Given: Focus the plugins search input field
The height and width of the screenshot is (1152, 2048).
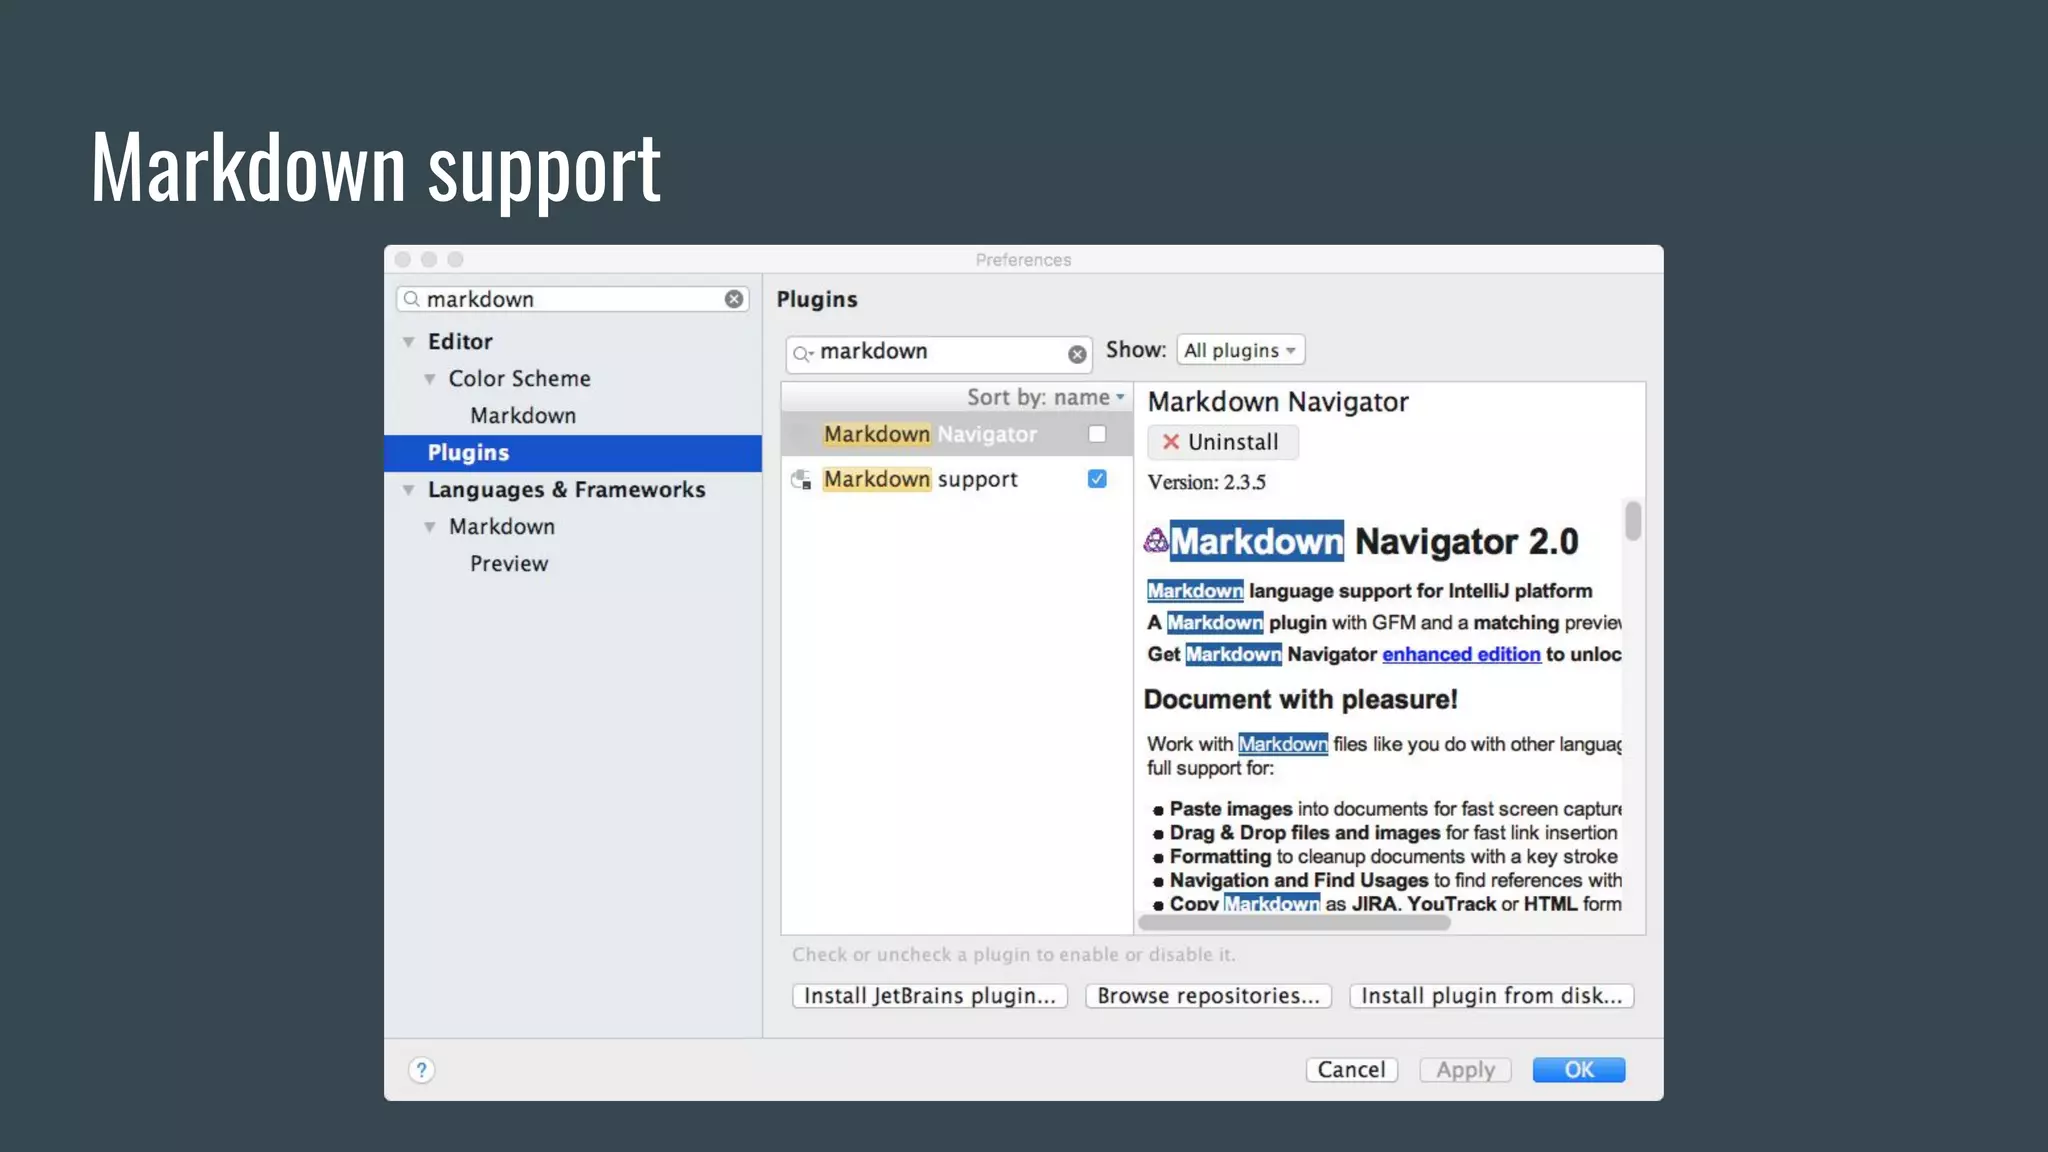Looking at the screenshot, I should coord(939,353).
